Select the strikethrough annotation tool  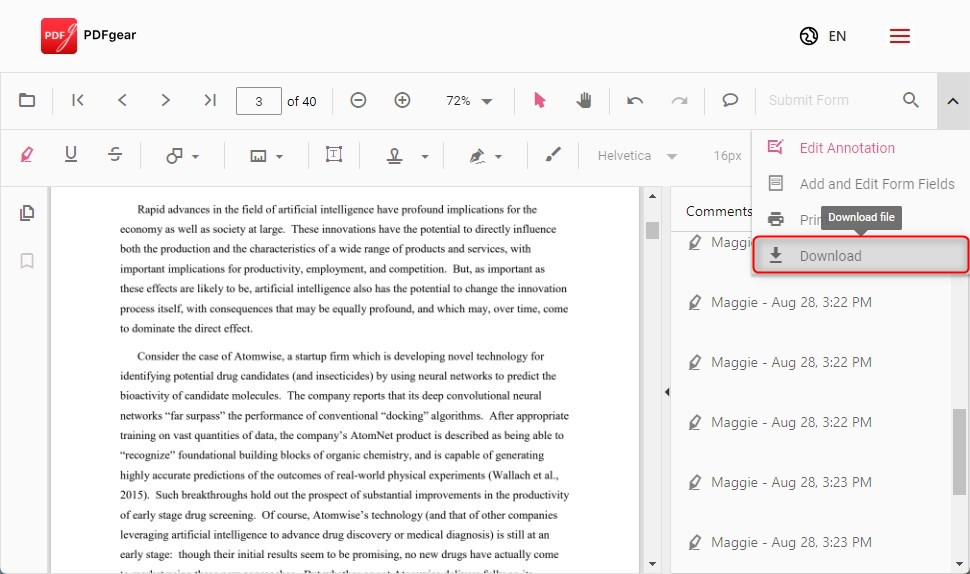[115, 155]
